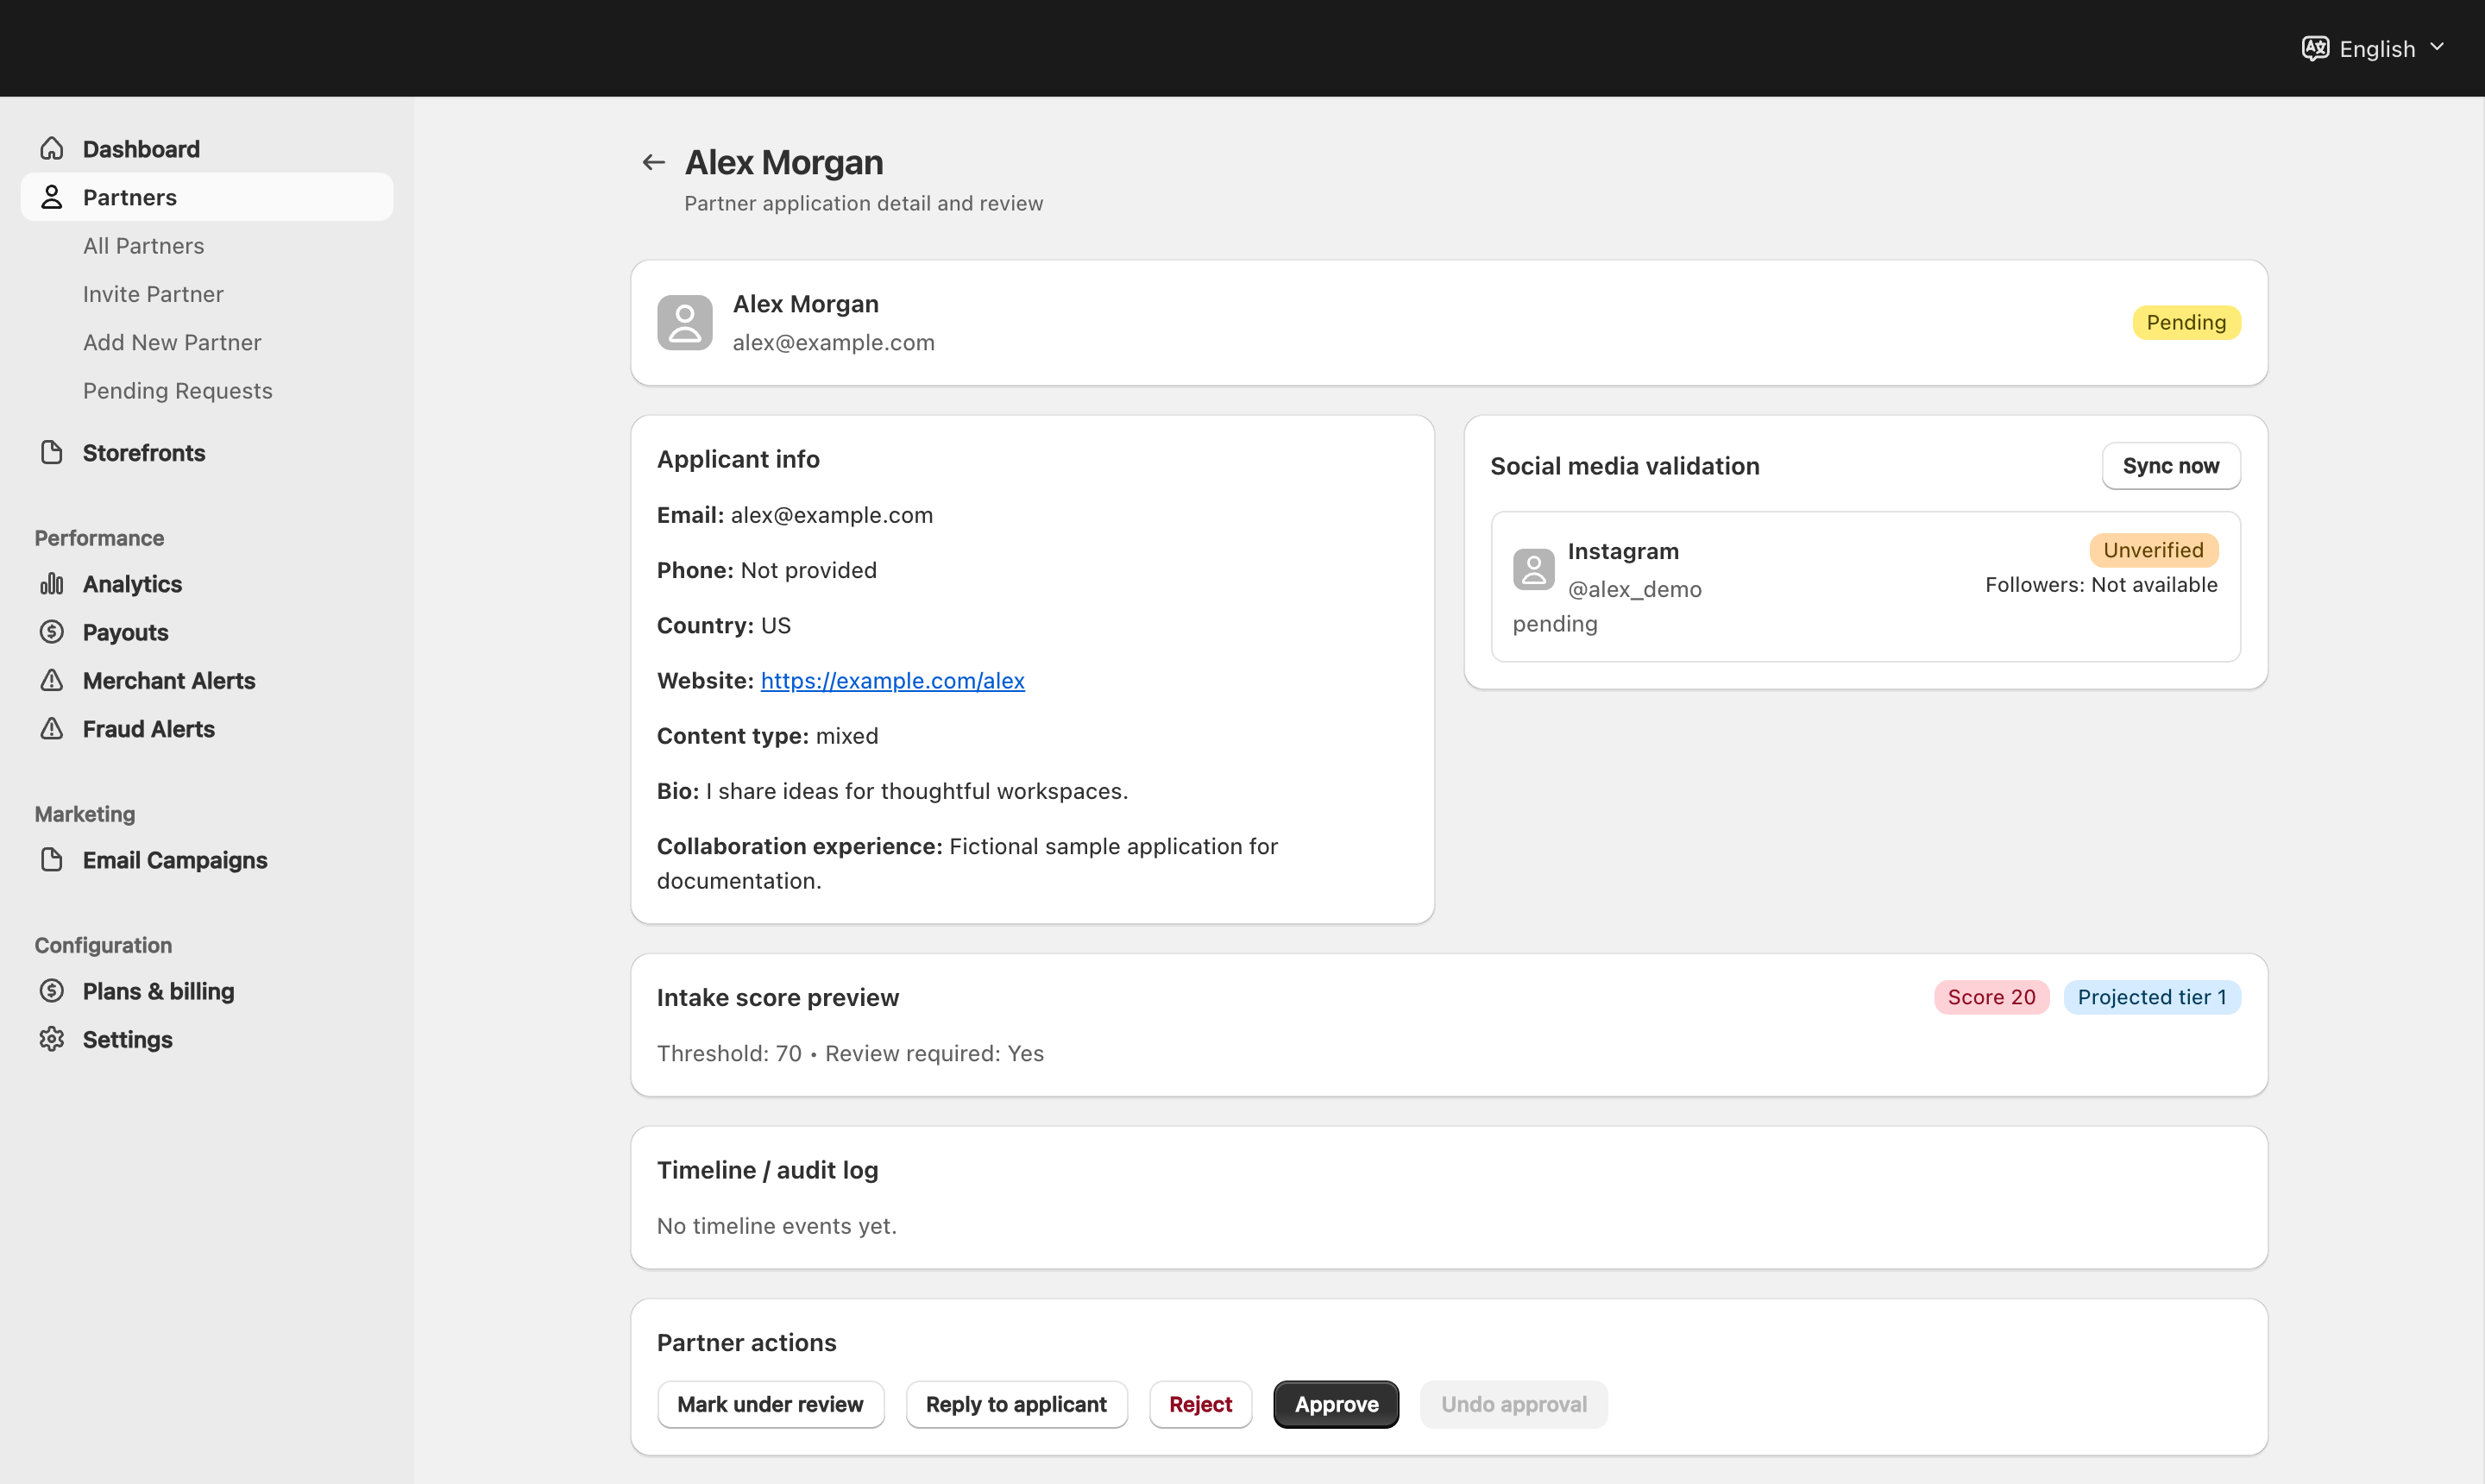Click the Email Campaigns menu label
The width and height of the screenshot is (2485, 1484).
pyautogui.click(x=175, y=860)
